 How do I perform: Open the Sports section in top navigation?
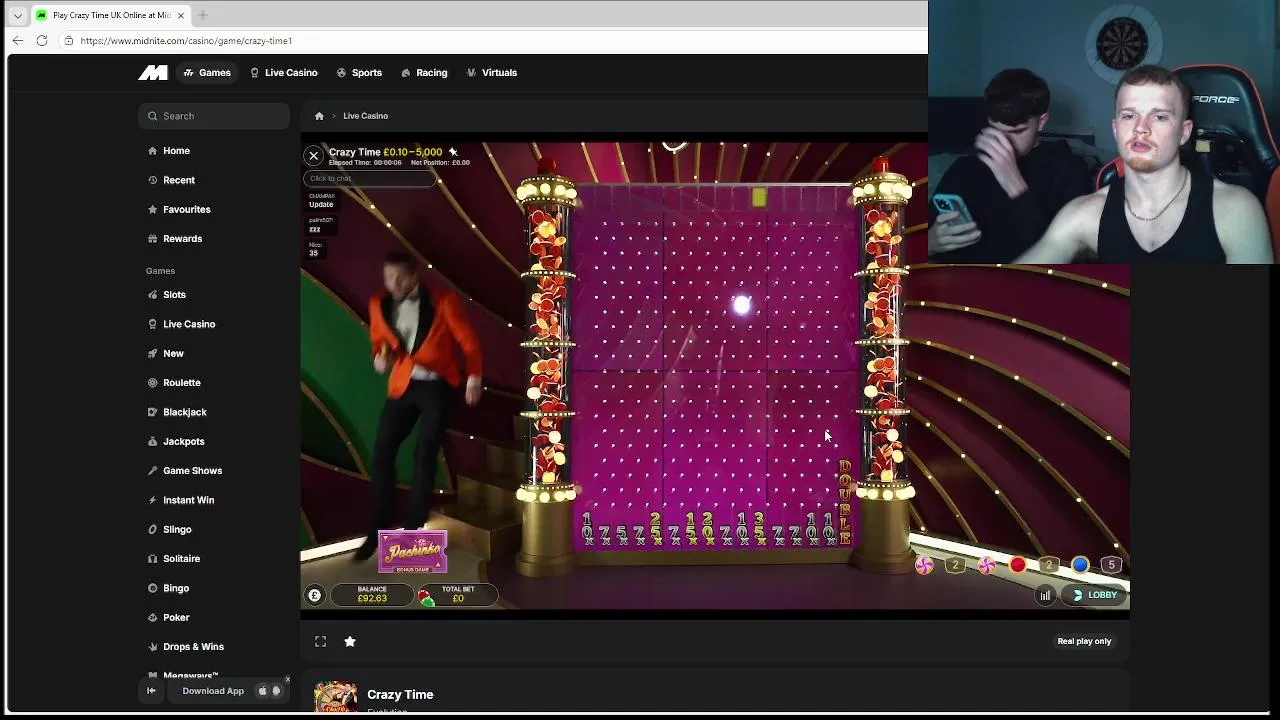(359, 72)
